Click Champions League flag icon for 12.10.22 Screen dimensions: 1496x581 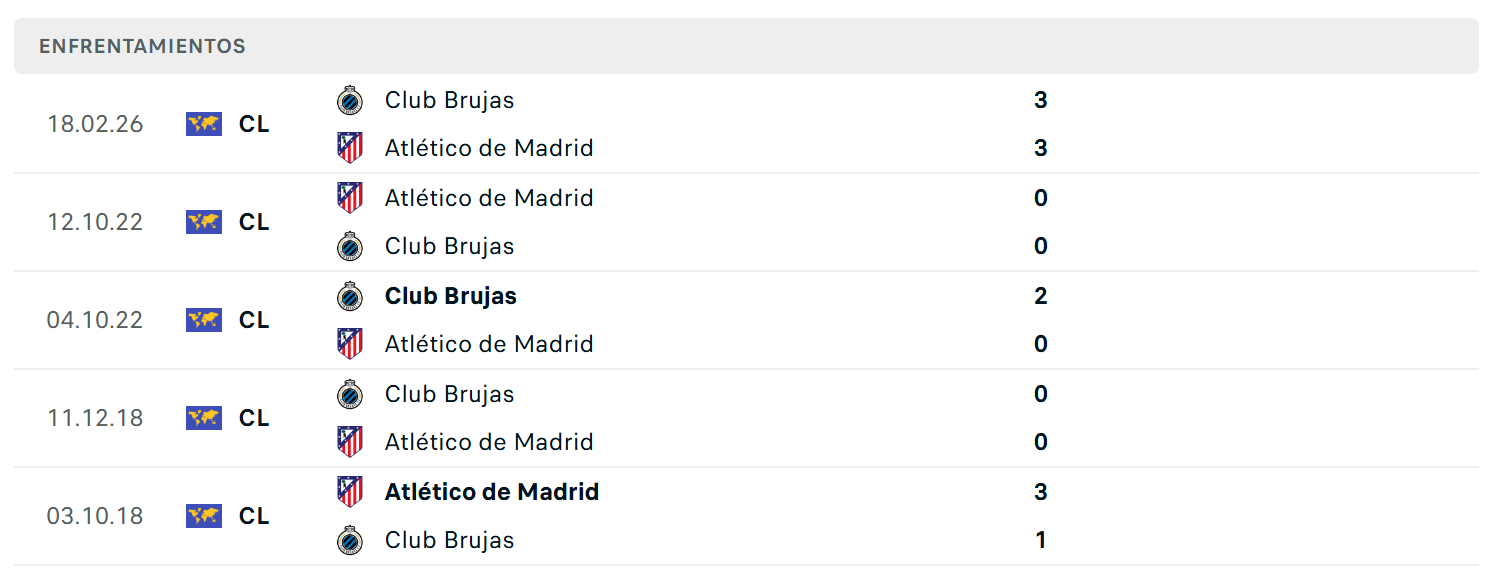coord(204,222)
